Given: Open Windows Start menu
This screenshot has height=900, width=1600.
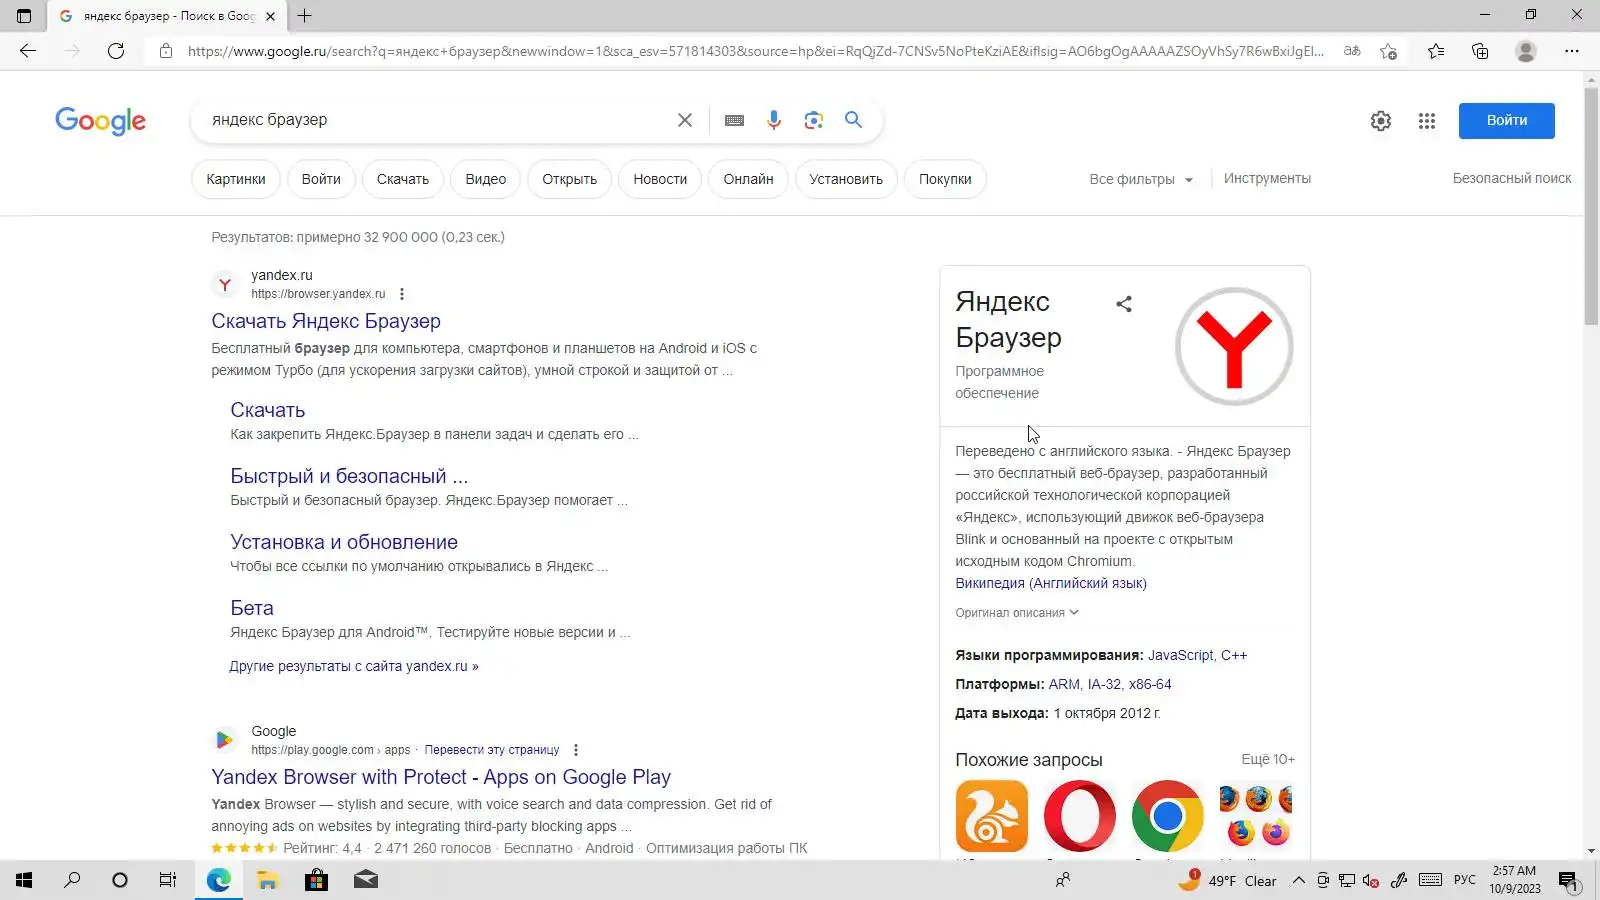Looking at the screenshot, I should click(24, 880).
